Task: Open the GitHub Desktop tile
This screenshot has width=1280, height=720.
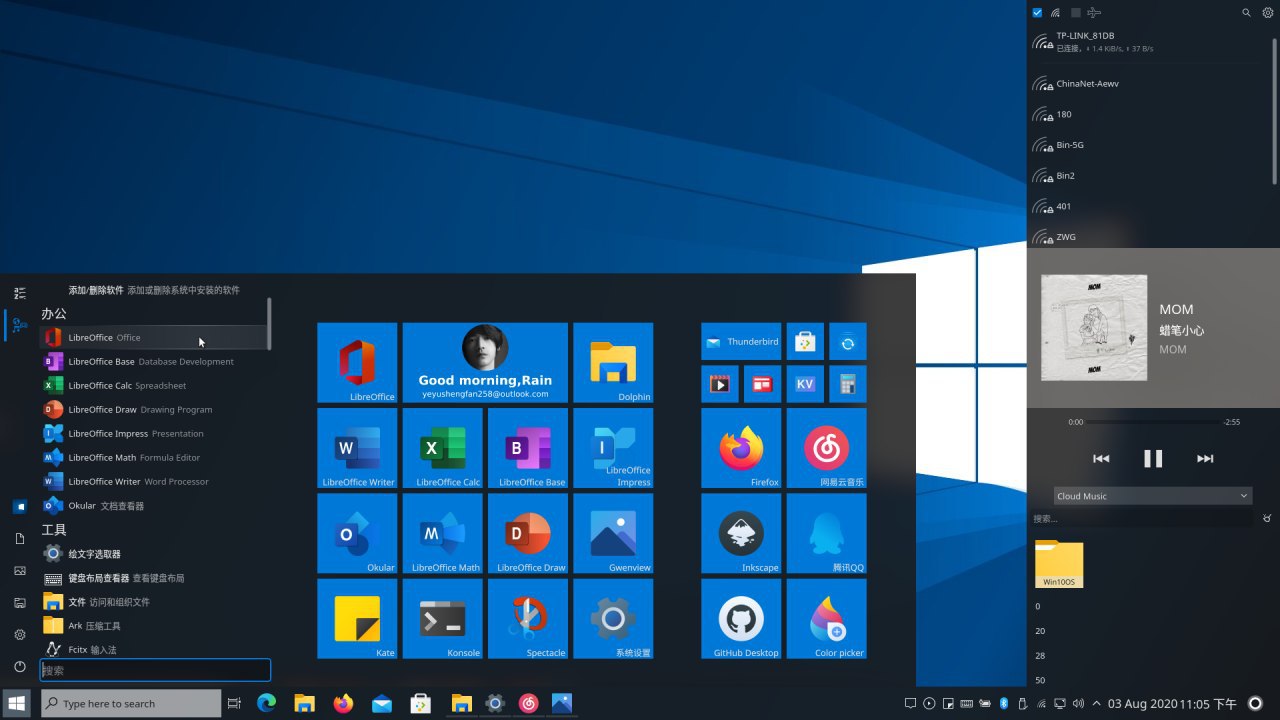Action: click(741, 619)
